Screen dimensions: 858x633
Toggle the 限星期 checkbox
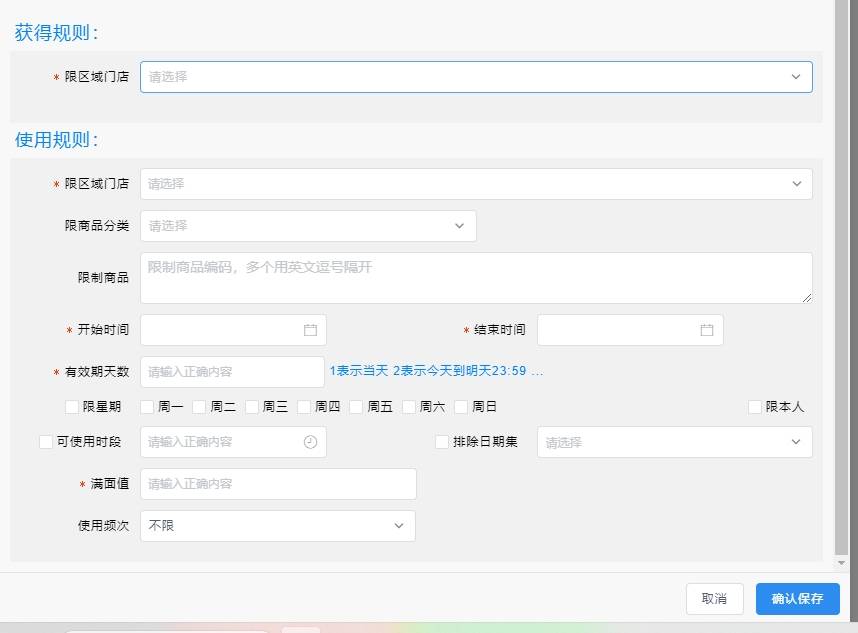click(72, 406)
